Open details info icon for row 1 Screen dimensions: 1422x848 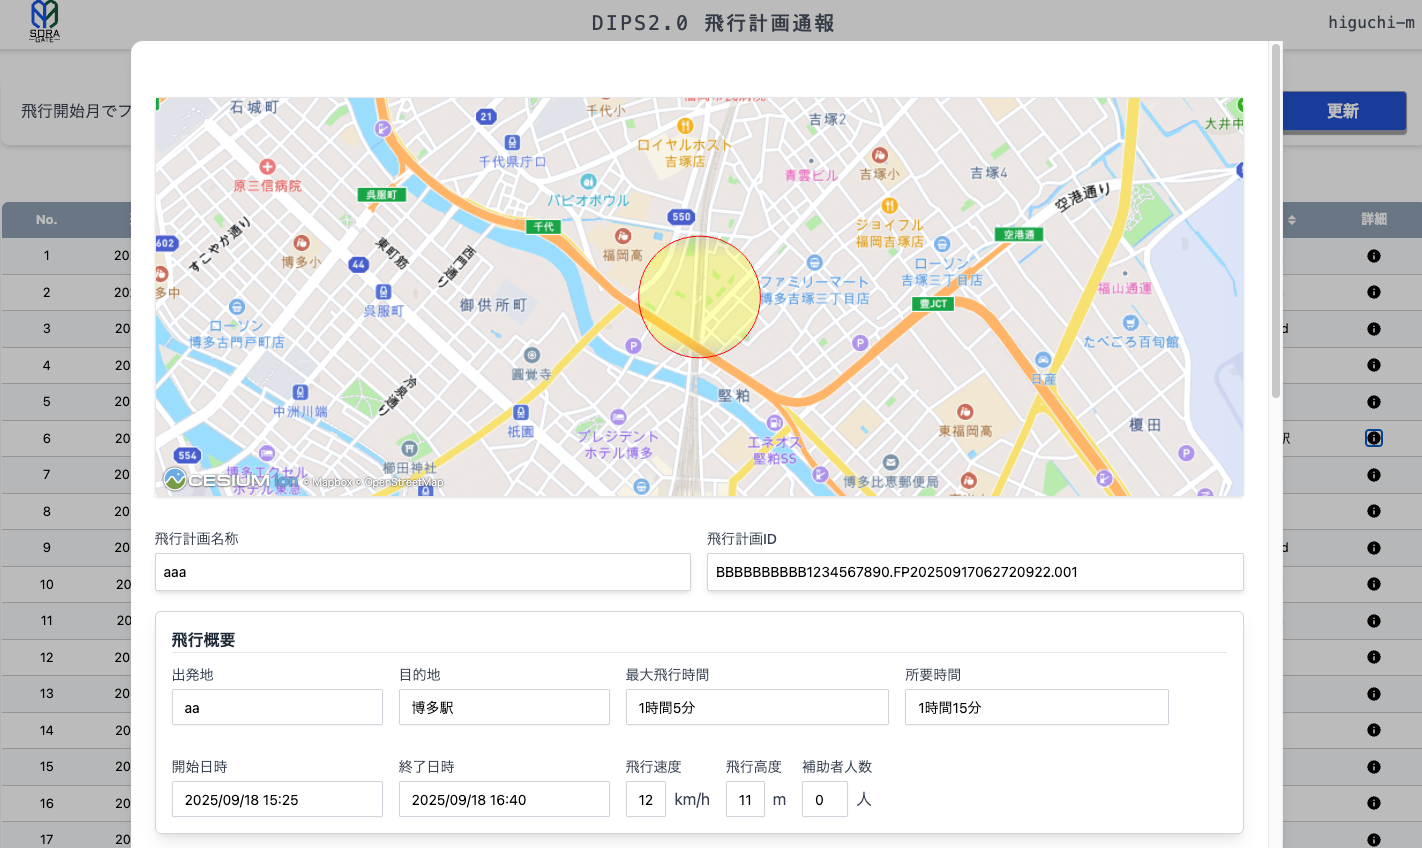point(1373,256)
